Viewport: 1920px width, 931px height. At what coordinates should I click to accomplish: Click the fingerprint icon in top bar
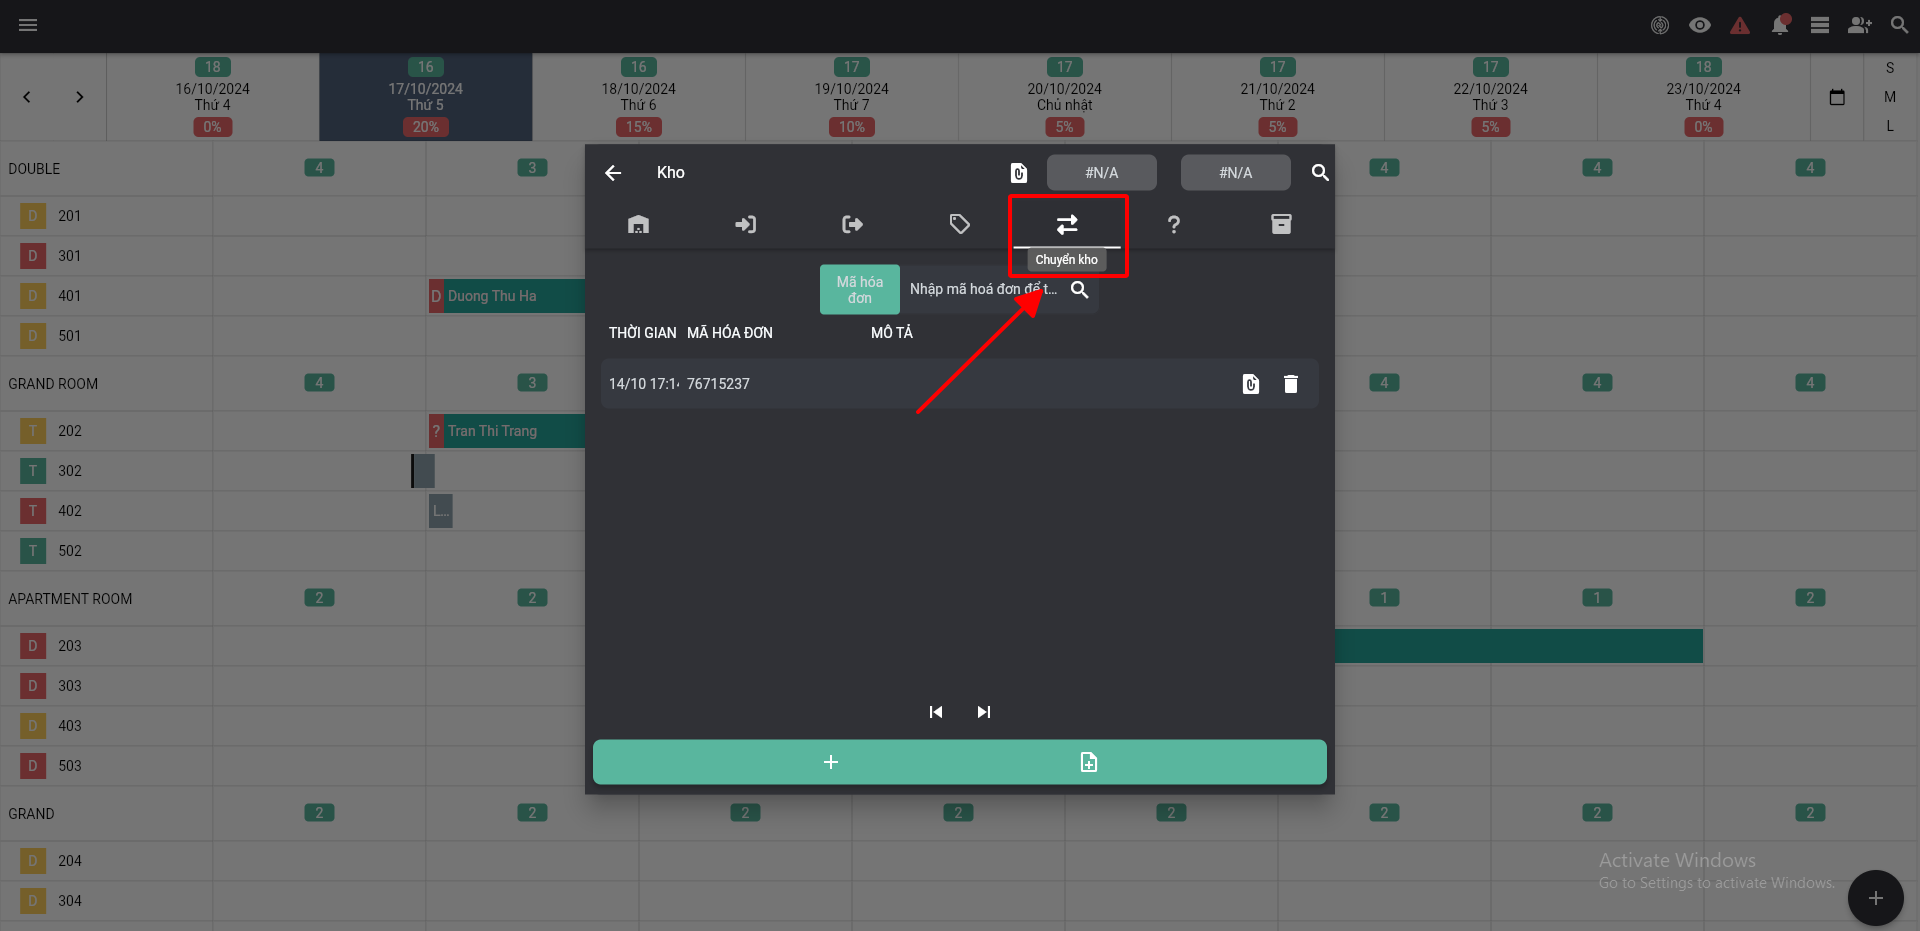coord(1660,25)
